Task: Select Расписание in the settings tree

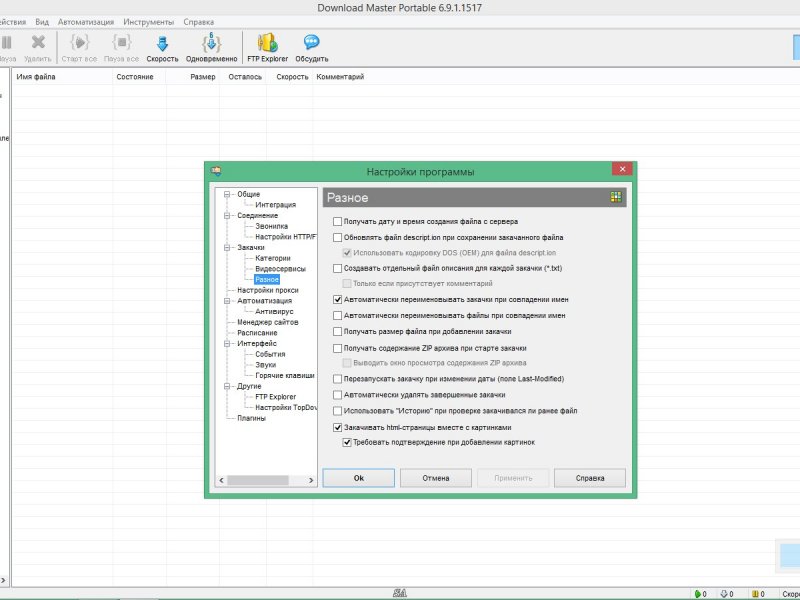Action: click(257, 333)
